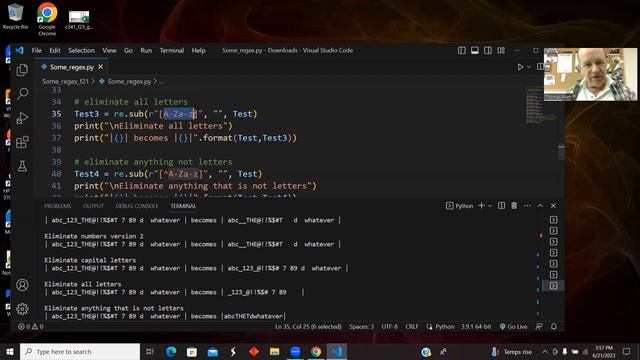Split the terminal
Image resolution: width=640 pixels, height=360 pixels.
(501, 206)
